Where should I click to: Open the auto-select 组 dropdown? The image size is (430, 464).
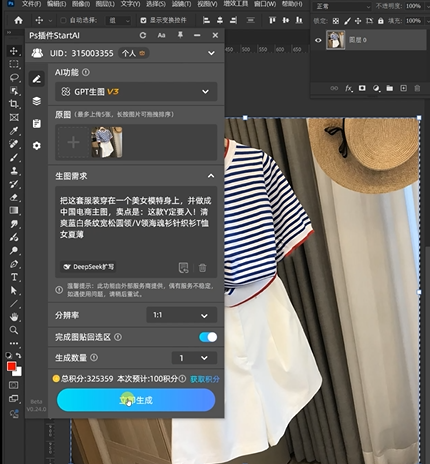118,21
